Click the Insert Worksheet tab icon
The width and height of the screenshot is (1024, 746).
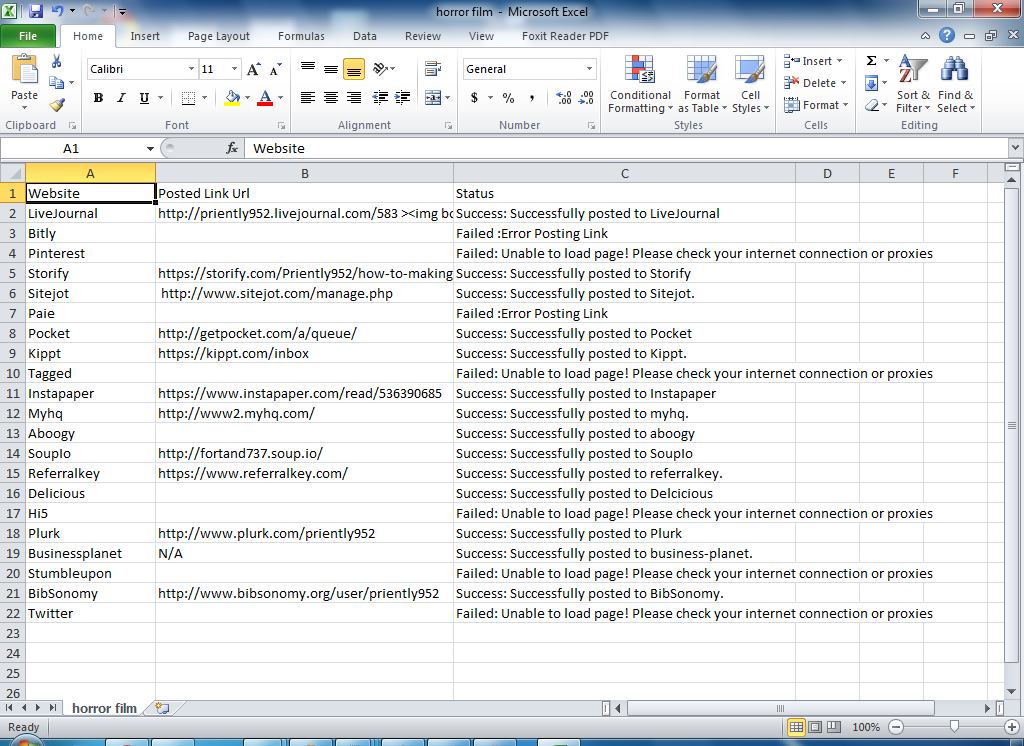click(x=162, y=708)
